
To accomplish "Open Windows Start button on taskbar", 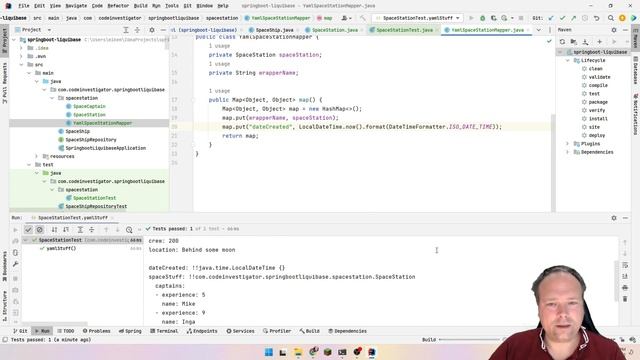I will point(269,352).
